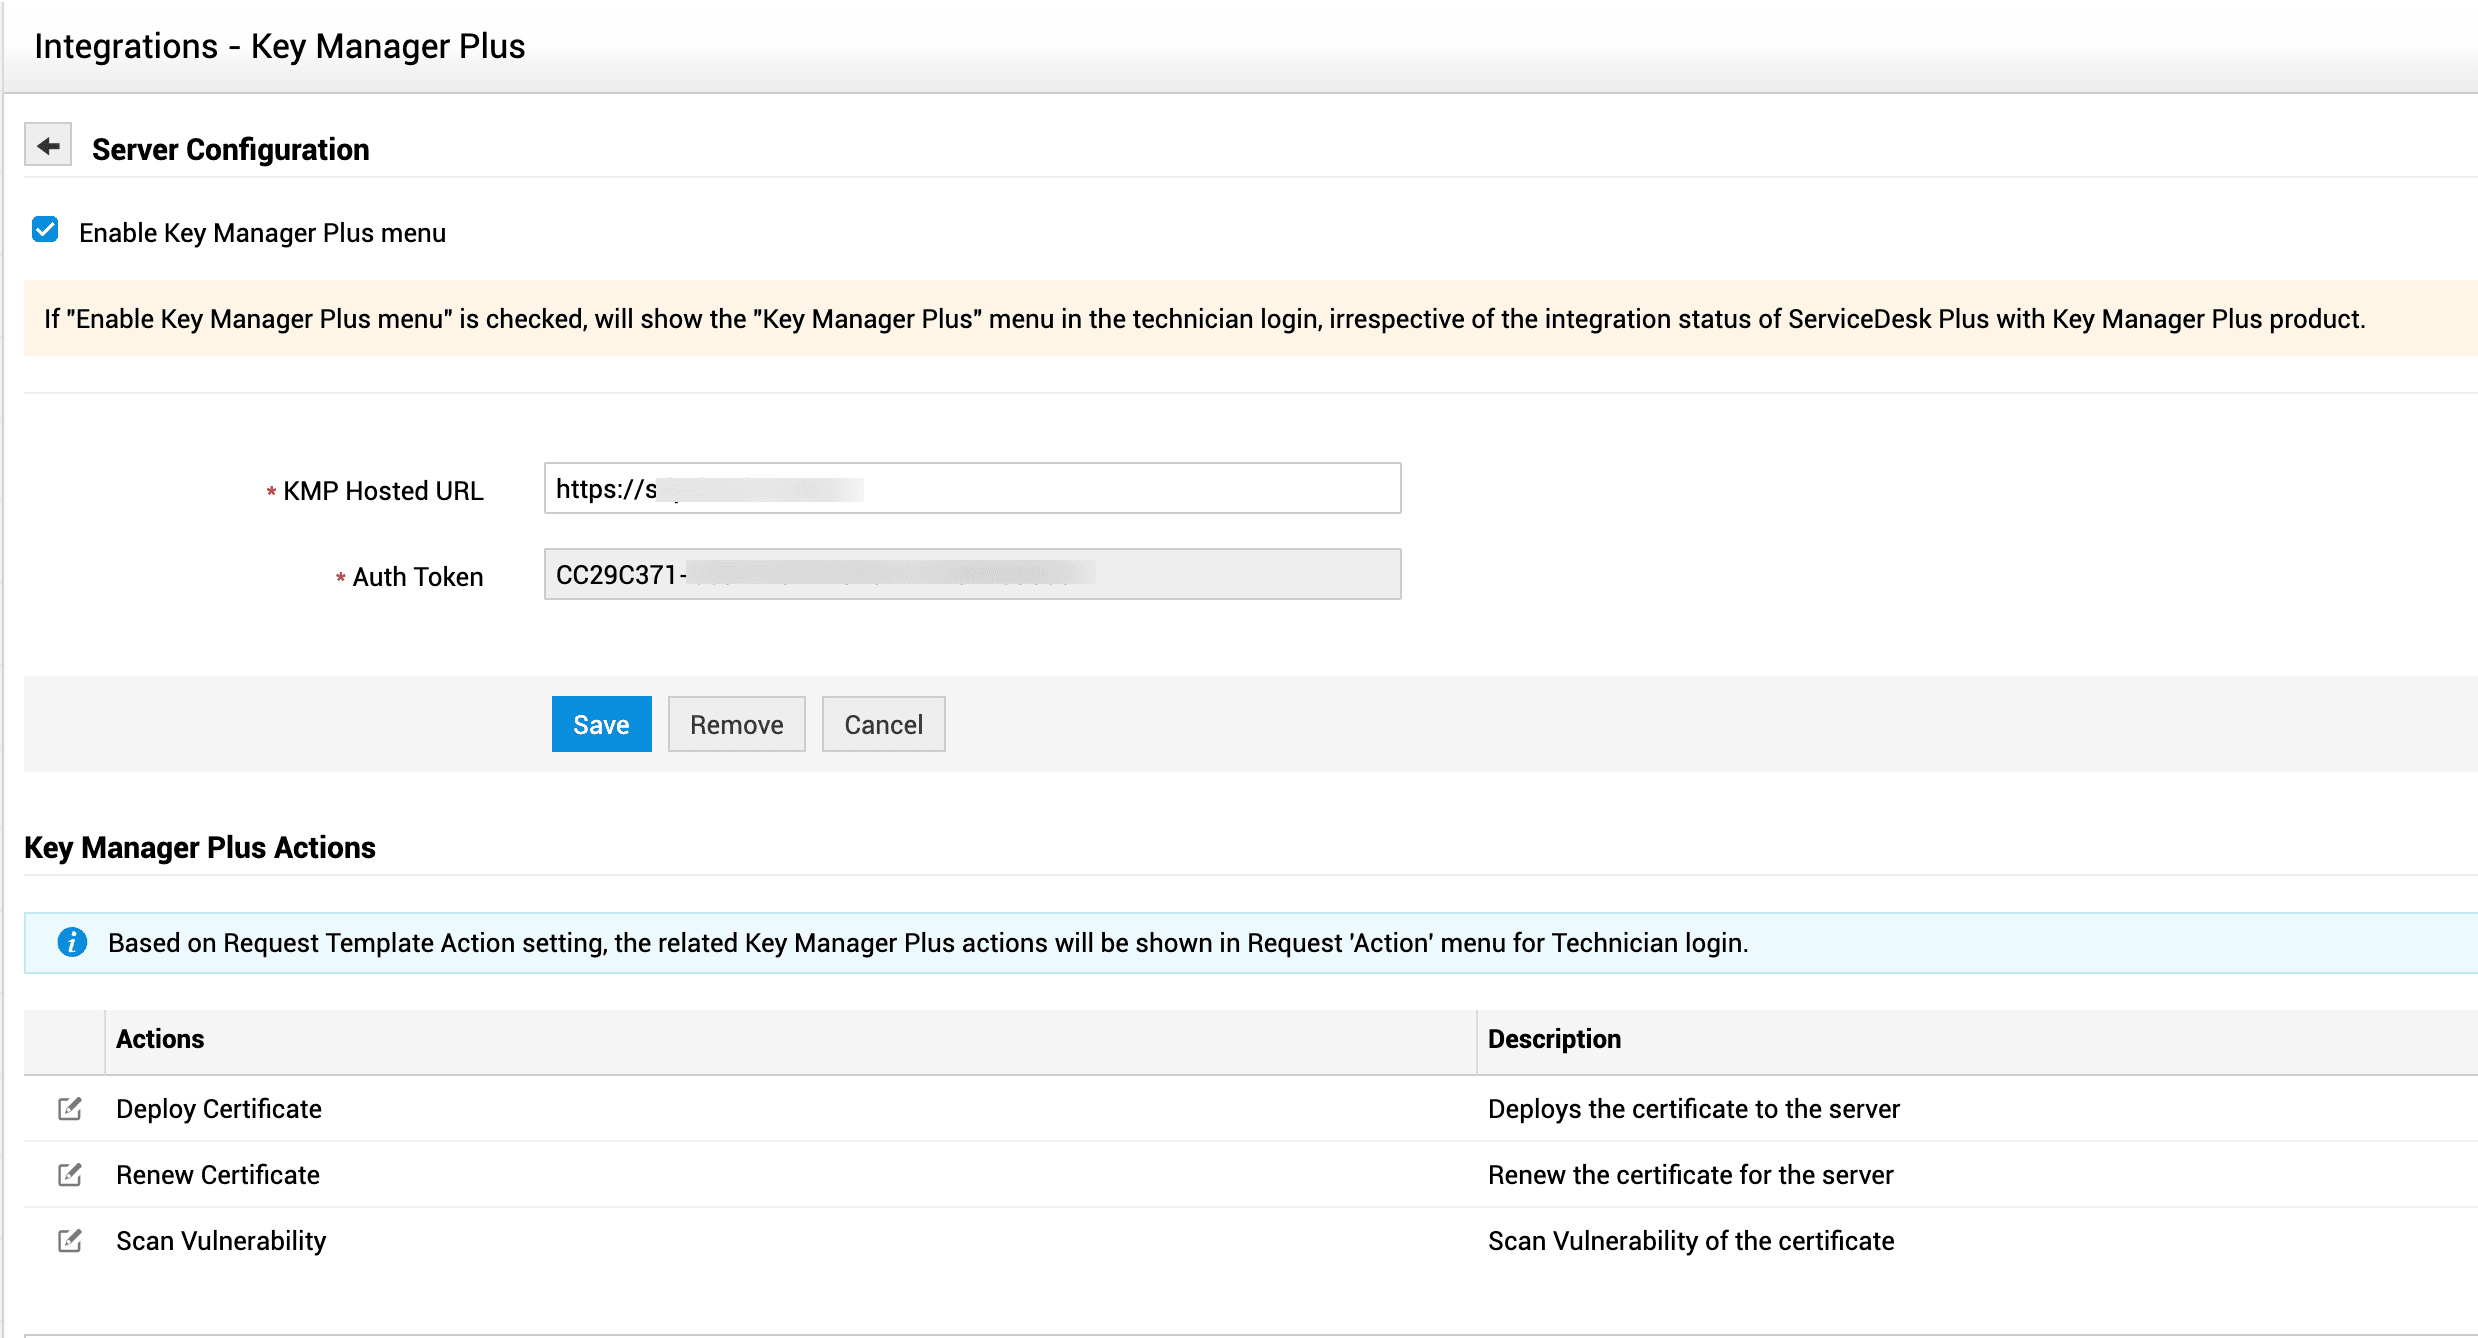Edit the Renew Certificate action
The image size is (2478, 1338).
(x=69, y=1174)
